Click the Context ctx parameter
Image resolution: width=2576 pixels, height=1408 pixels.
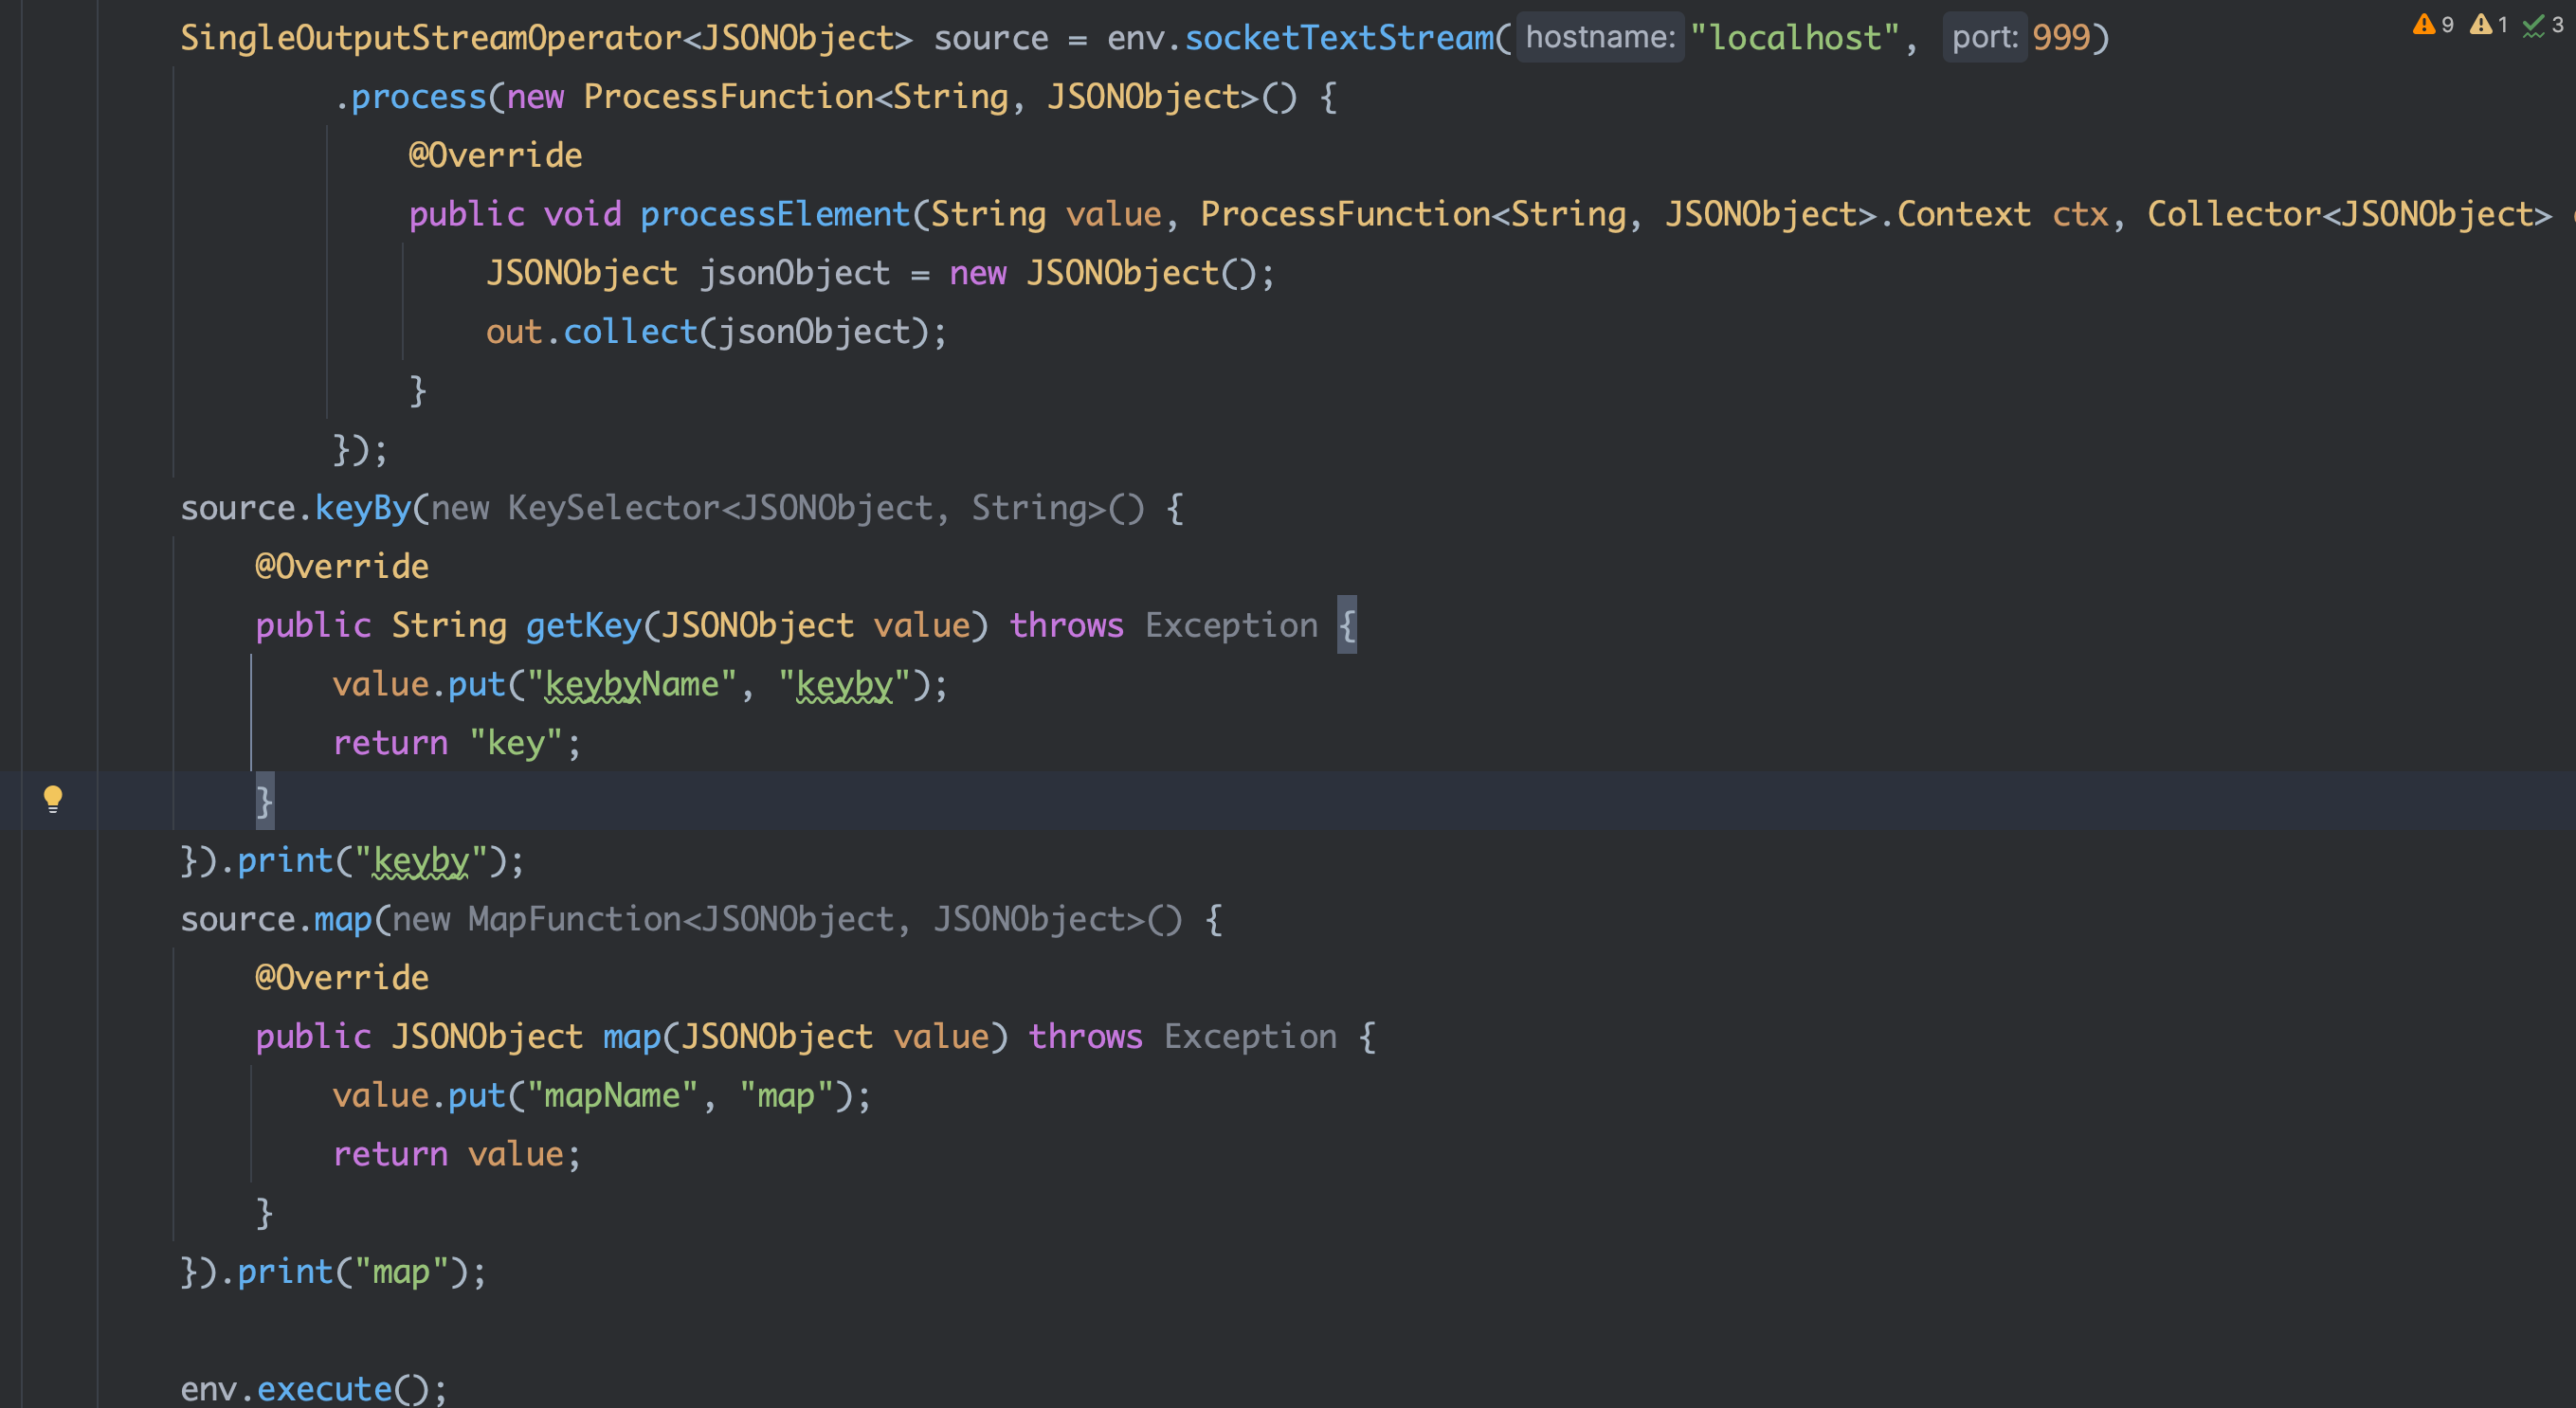click(x=2003, y=214)
